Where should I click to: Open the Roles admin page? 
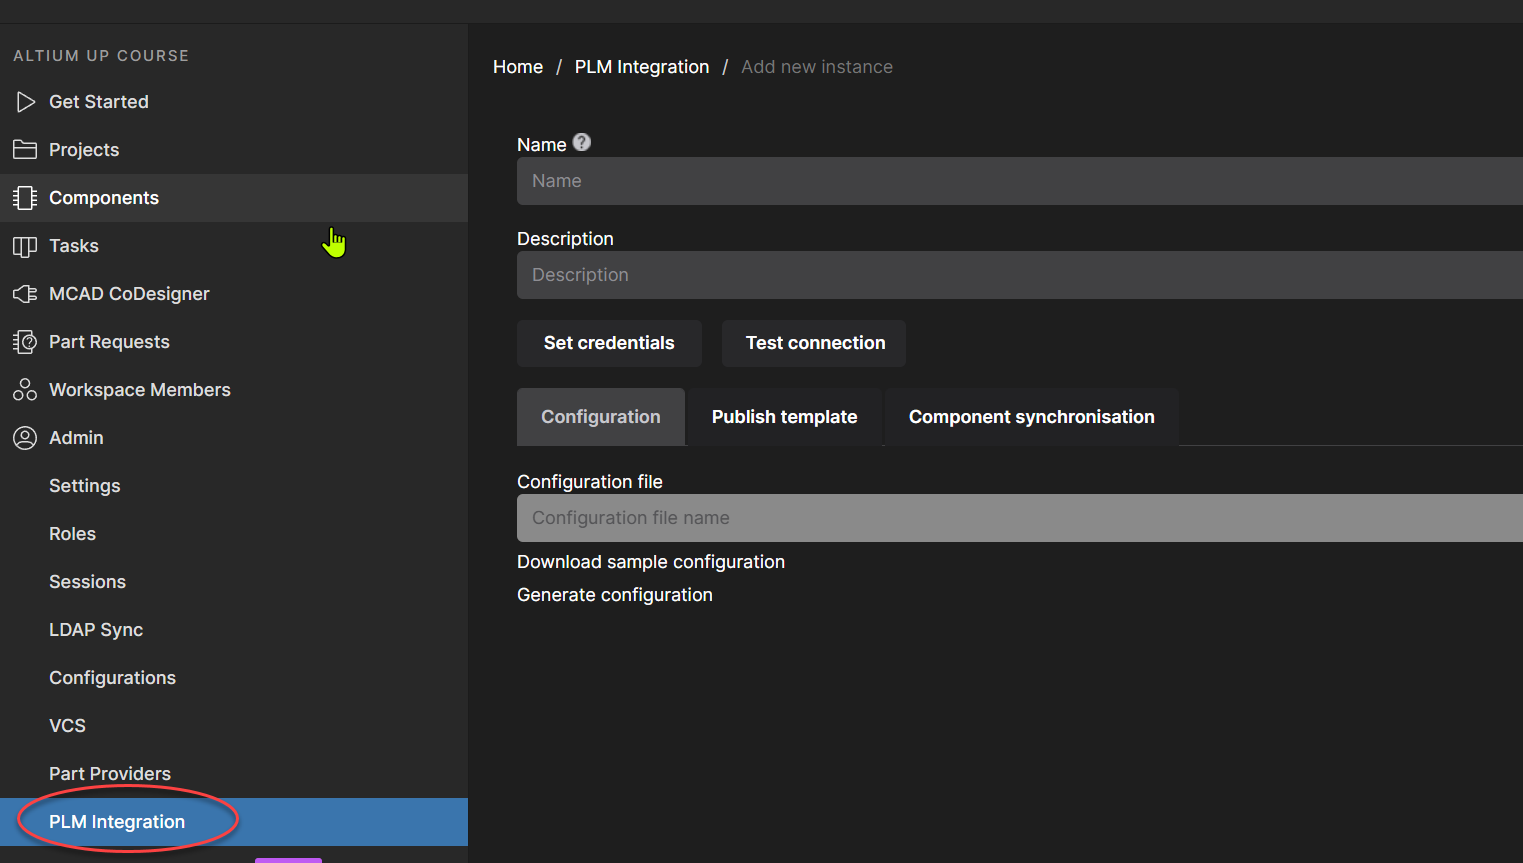(234, 534)
